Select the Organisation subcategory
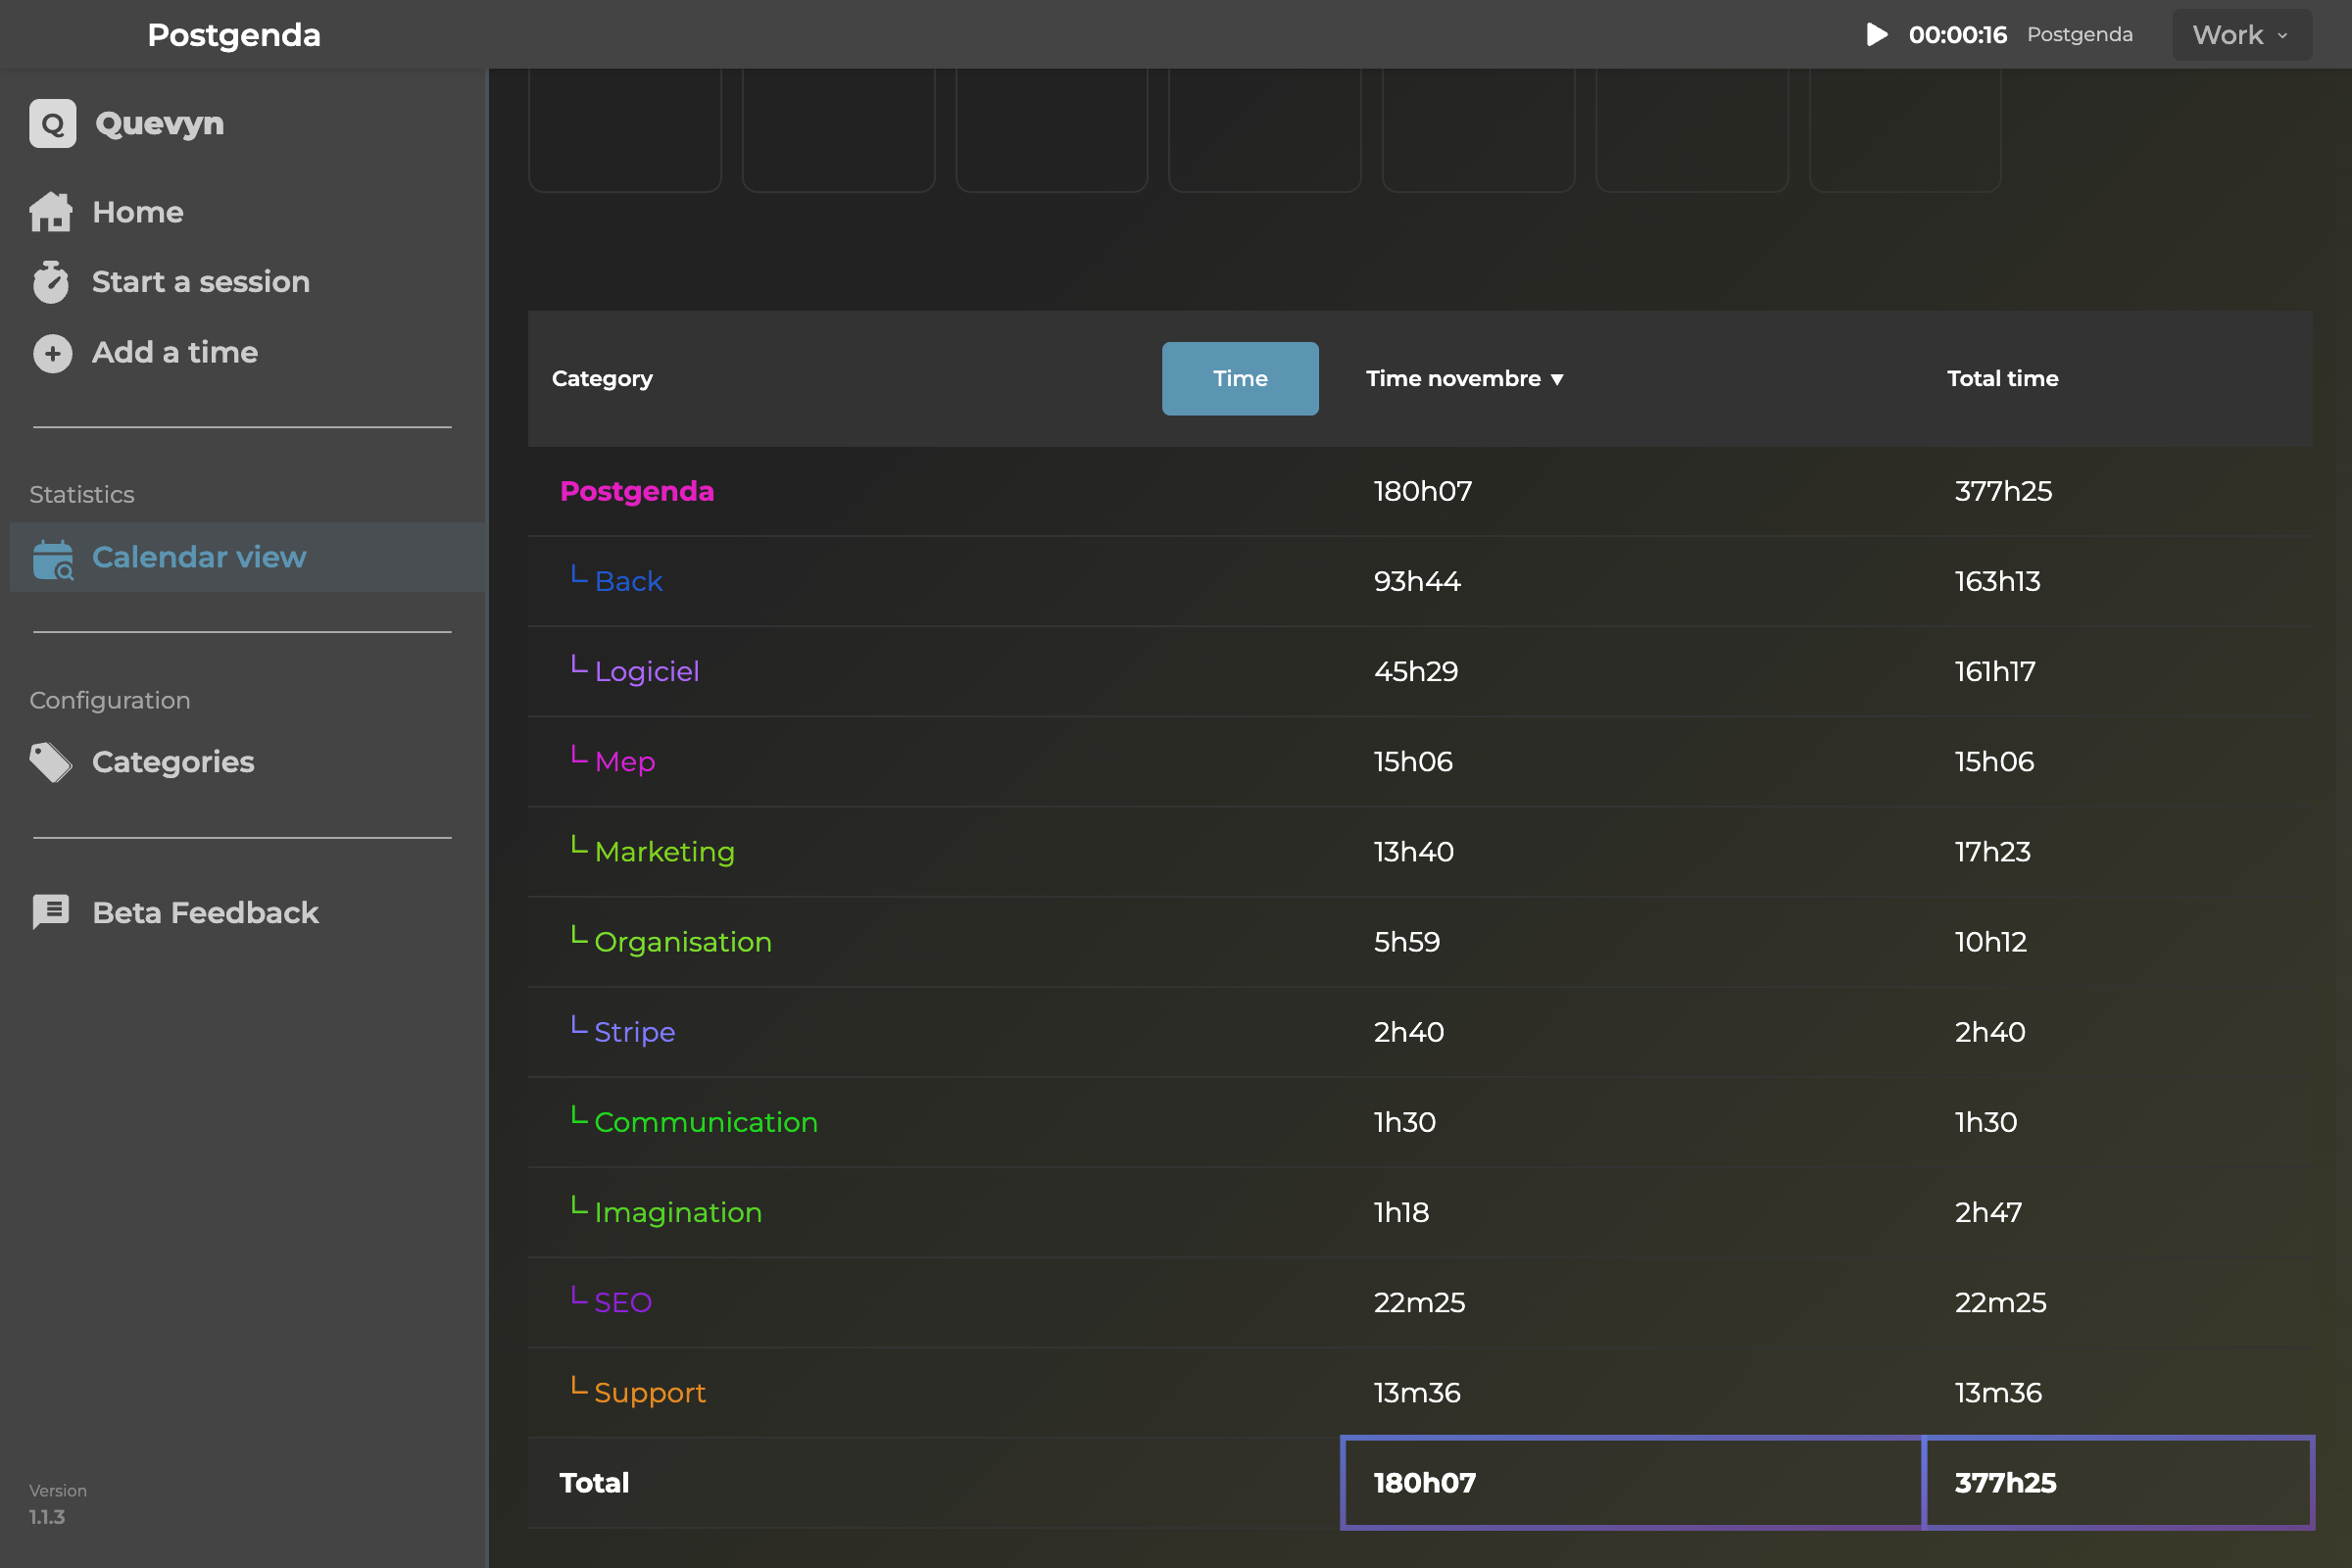Viewport: 2352px width, 1568px height. click(683, 942)
